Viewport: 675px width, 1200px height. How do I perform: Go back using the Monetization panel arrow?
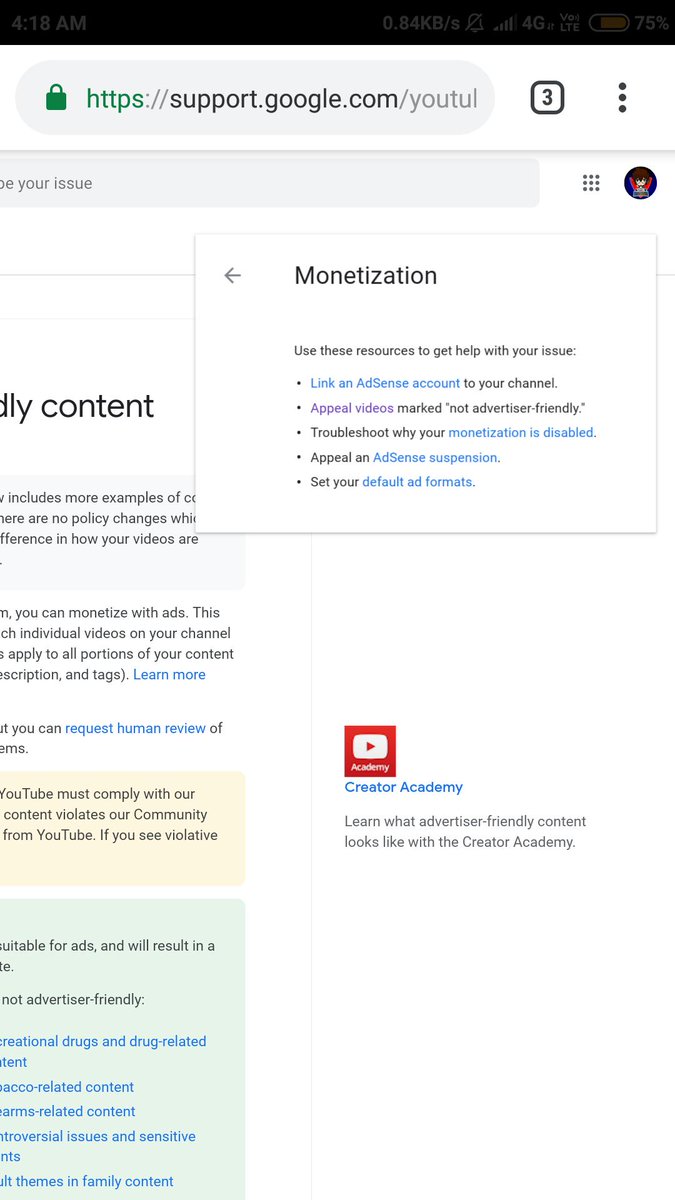point(233,275)
